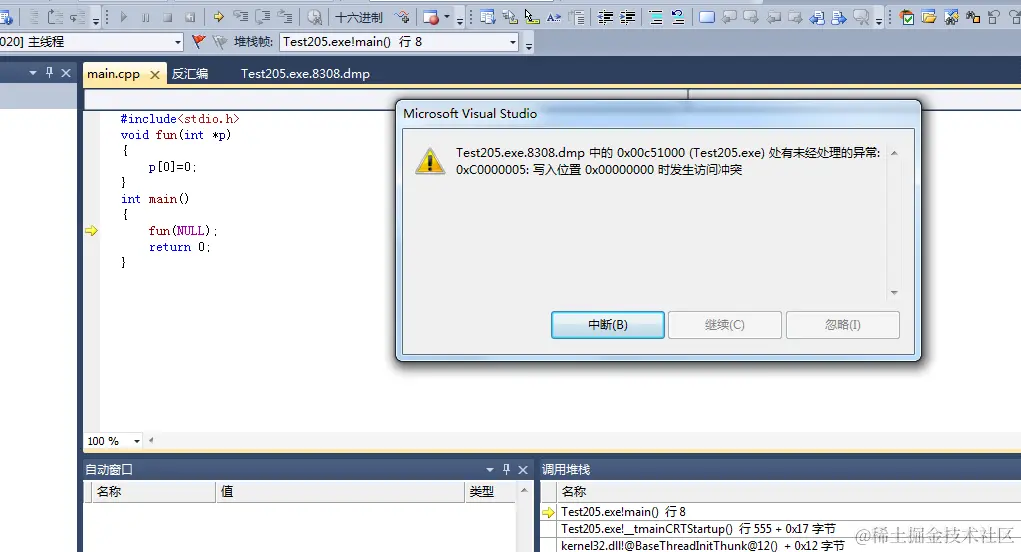Close the 自动窗口 autos panel
The image size is (1021, 552).
[523, 469]
